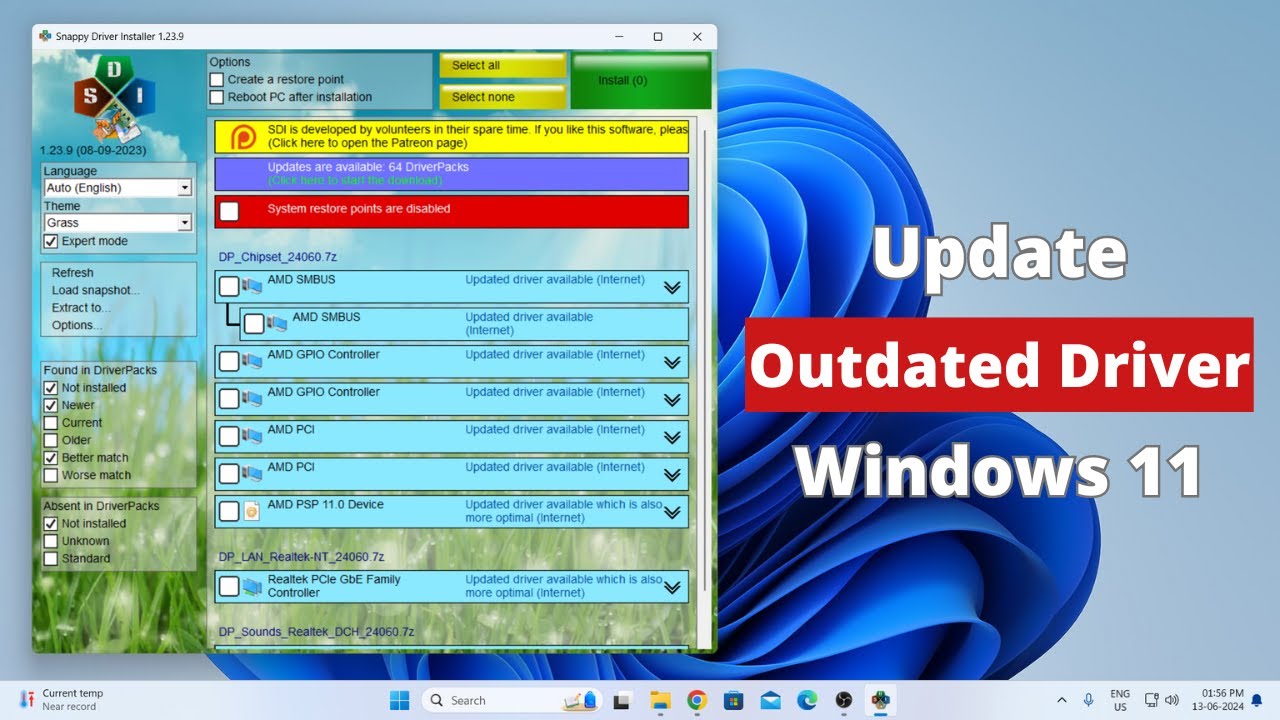Launch Microsoft Edge from the taskbar
Screen dimensions: 1280x720
[x=807, y=700]
